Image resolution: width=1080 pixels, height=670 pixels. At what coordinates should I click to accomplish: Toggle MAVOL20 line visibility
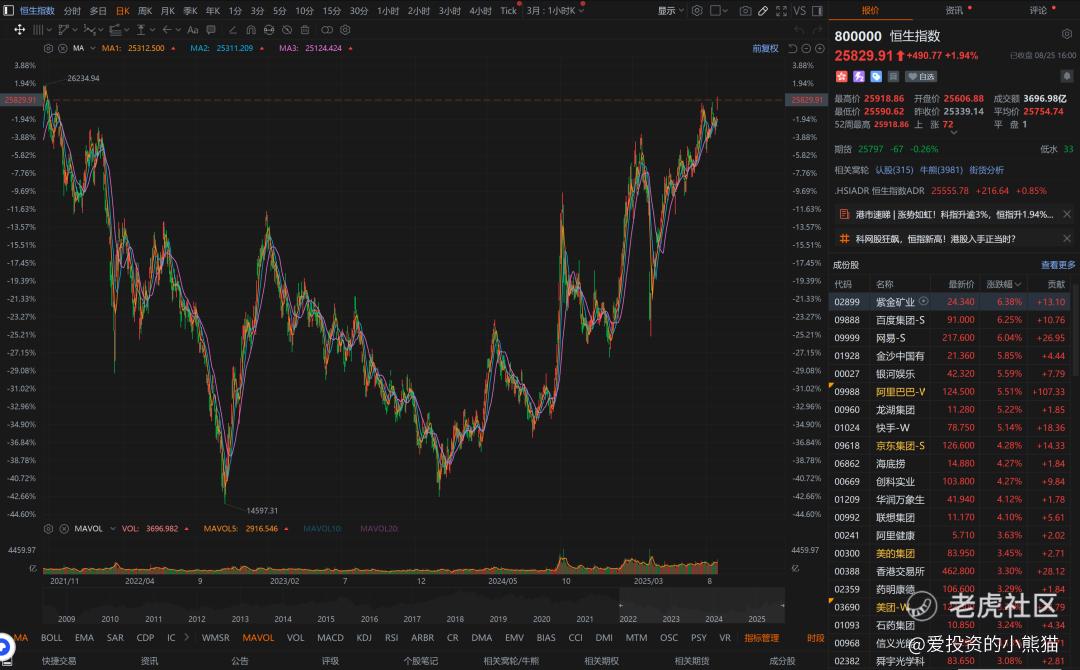click(379, 529)
